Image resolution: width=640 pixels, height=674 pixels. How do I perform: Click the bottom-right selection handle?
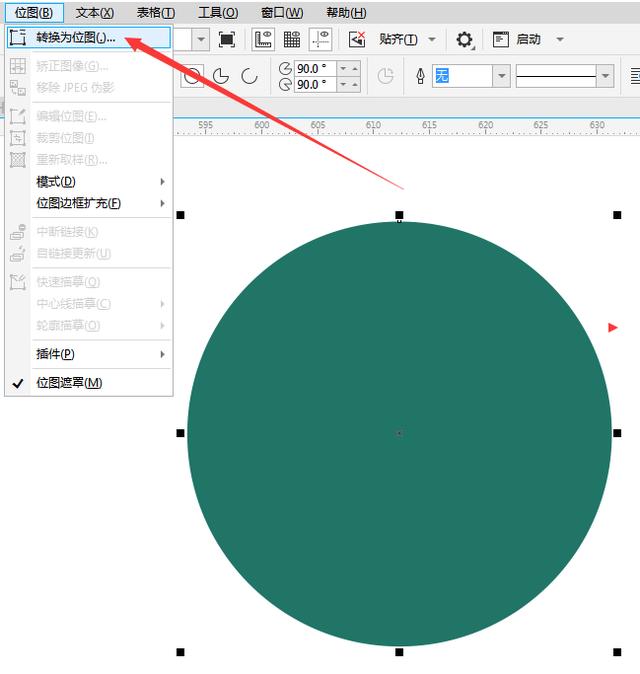[x=617, y=652]
